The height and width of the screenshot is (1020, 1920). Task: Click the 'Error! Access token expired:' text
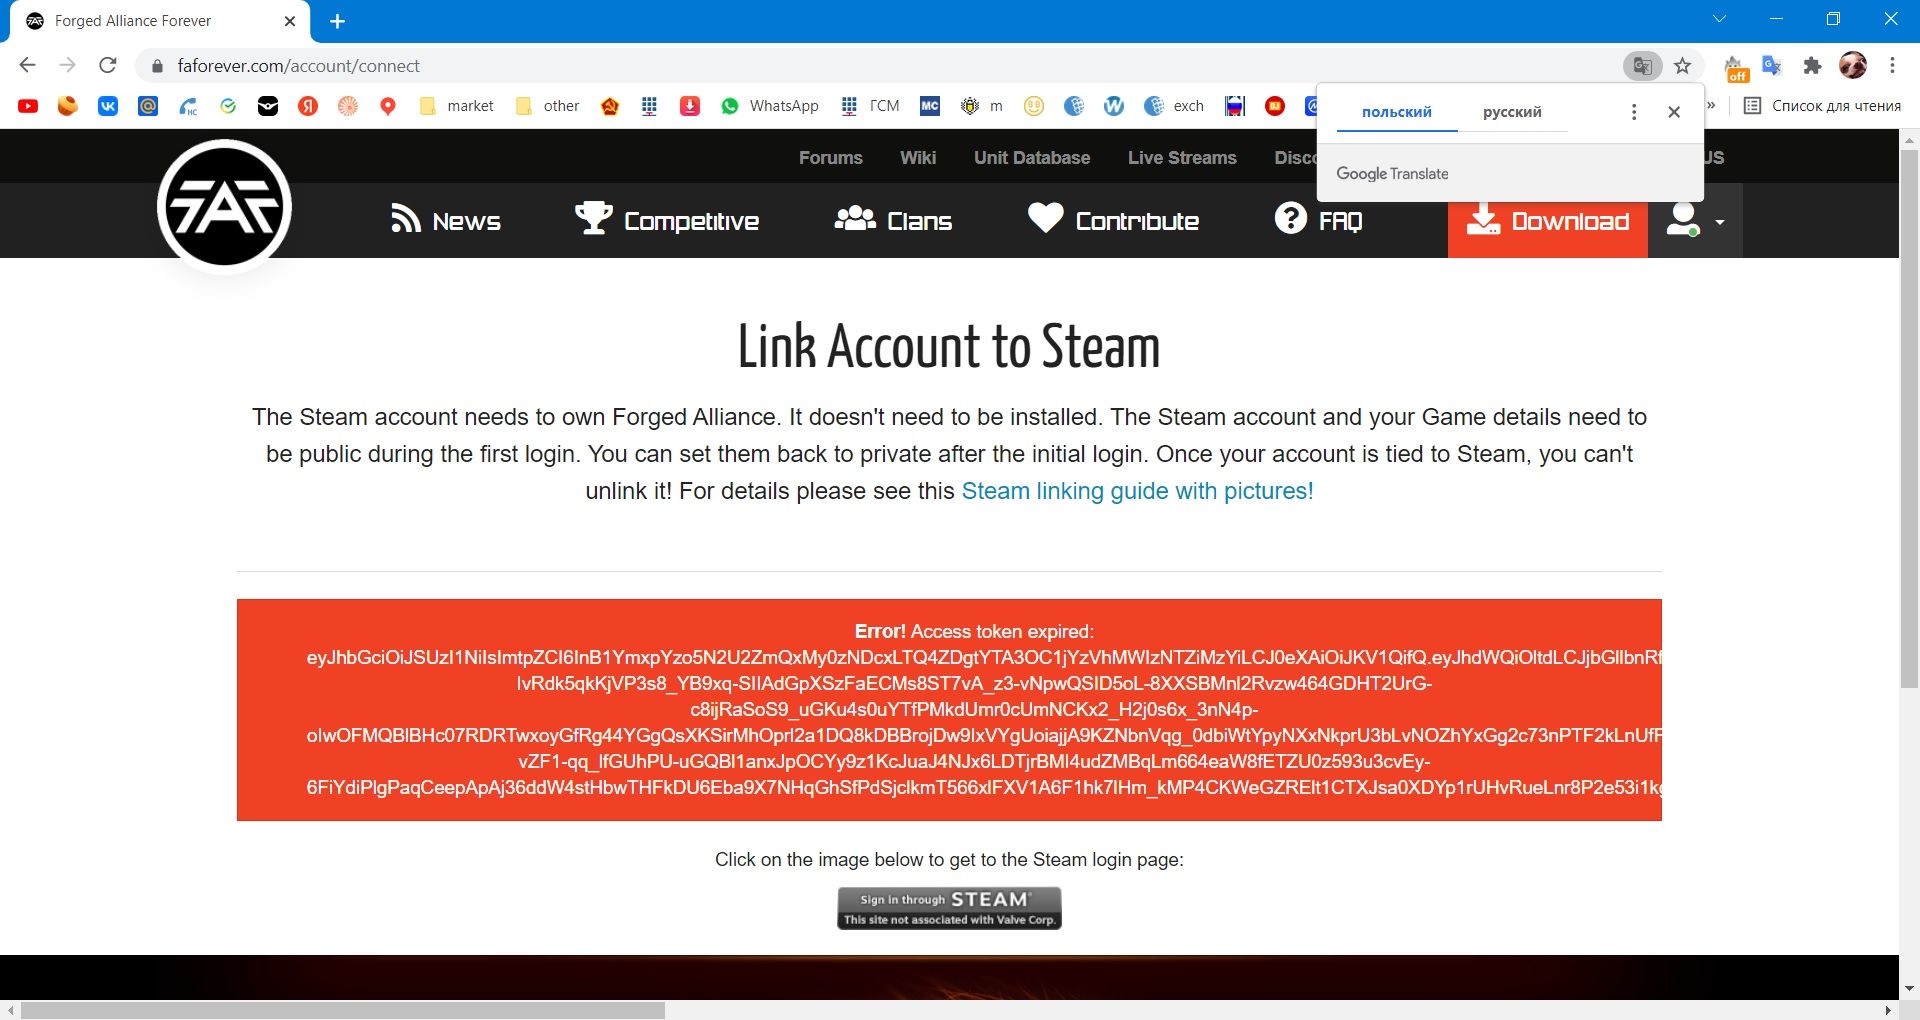click(x=974, y=631)
